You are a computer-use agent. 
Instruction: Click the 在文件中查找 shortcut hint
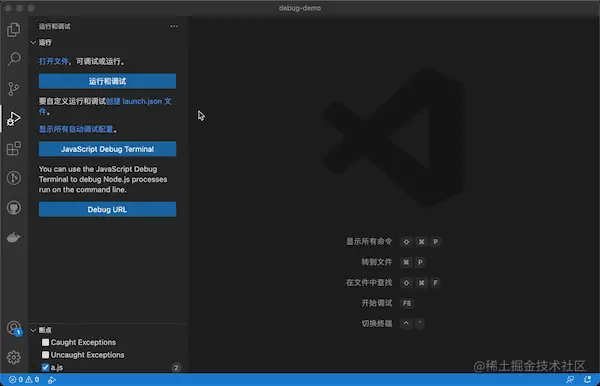[369, 282]
